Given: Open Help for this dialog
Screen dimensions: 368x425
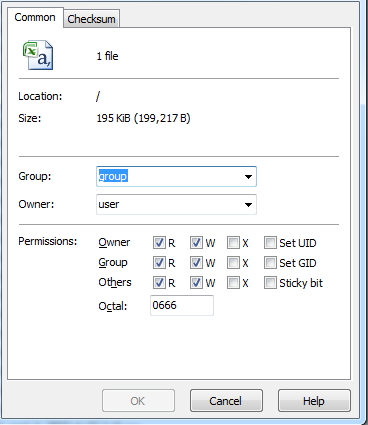Looking at the screenshot, I should (314, 401).
